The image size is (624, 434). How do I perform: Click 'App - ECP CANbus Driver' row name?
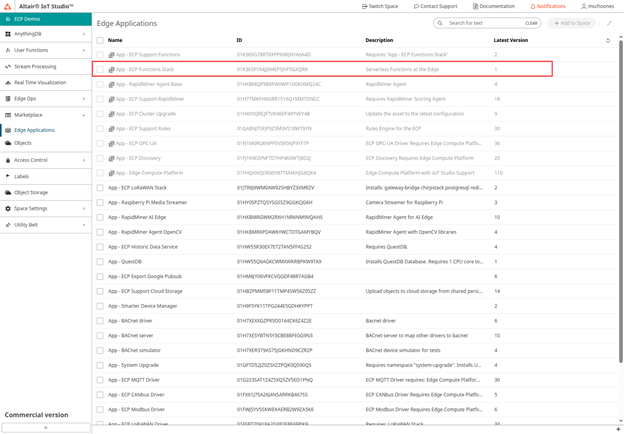click(136, 395)
